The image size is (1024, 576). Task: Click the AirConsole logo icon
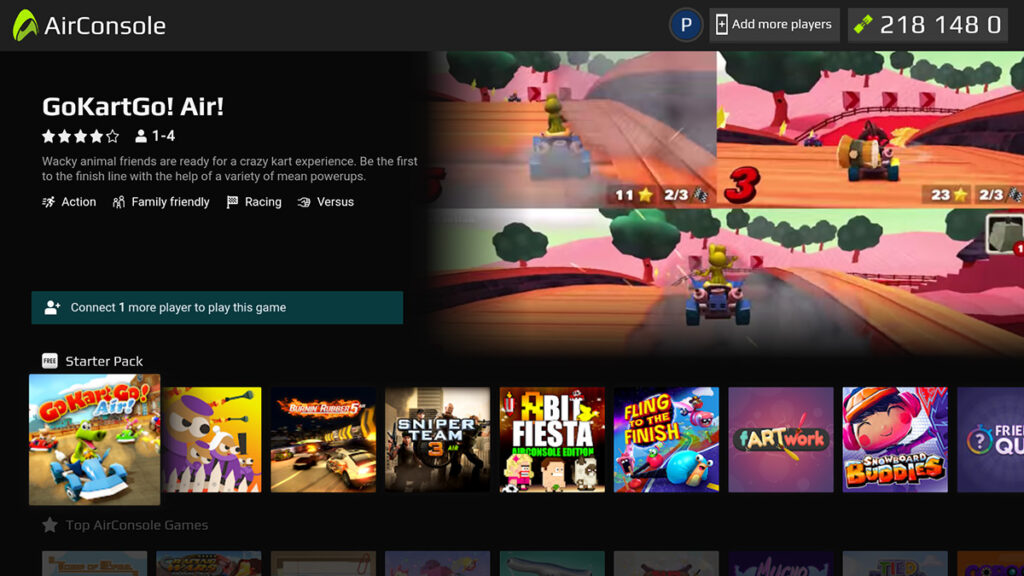pyautogui.click(x=25, y=25)
